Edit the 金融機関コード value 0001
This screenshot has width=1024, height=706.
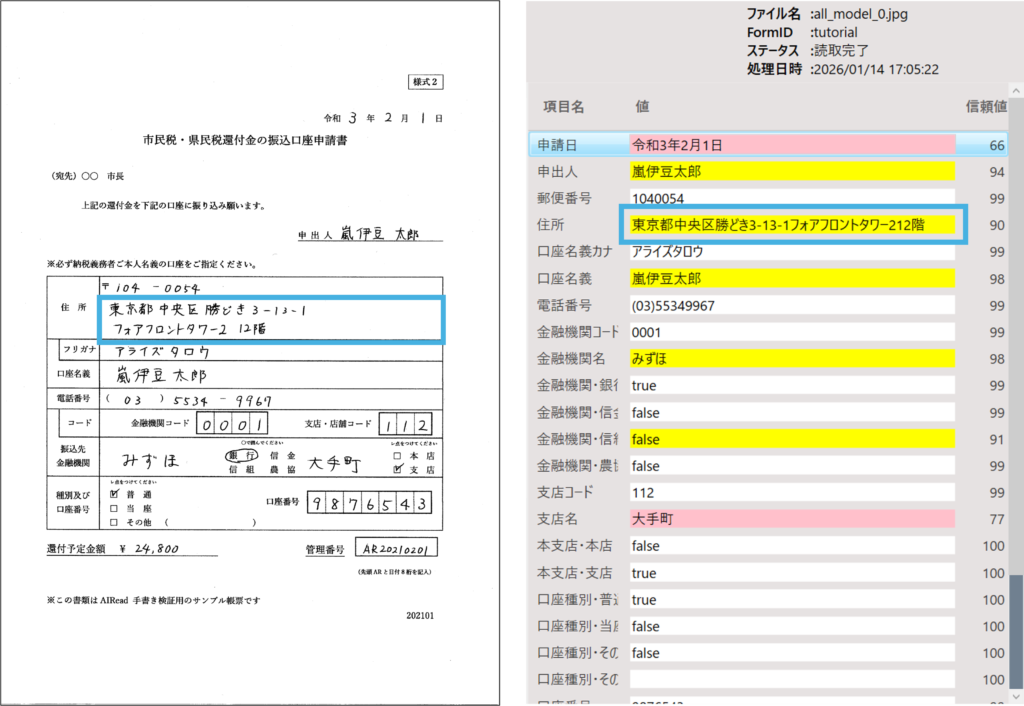coord(792,332)
